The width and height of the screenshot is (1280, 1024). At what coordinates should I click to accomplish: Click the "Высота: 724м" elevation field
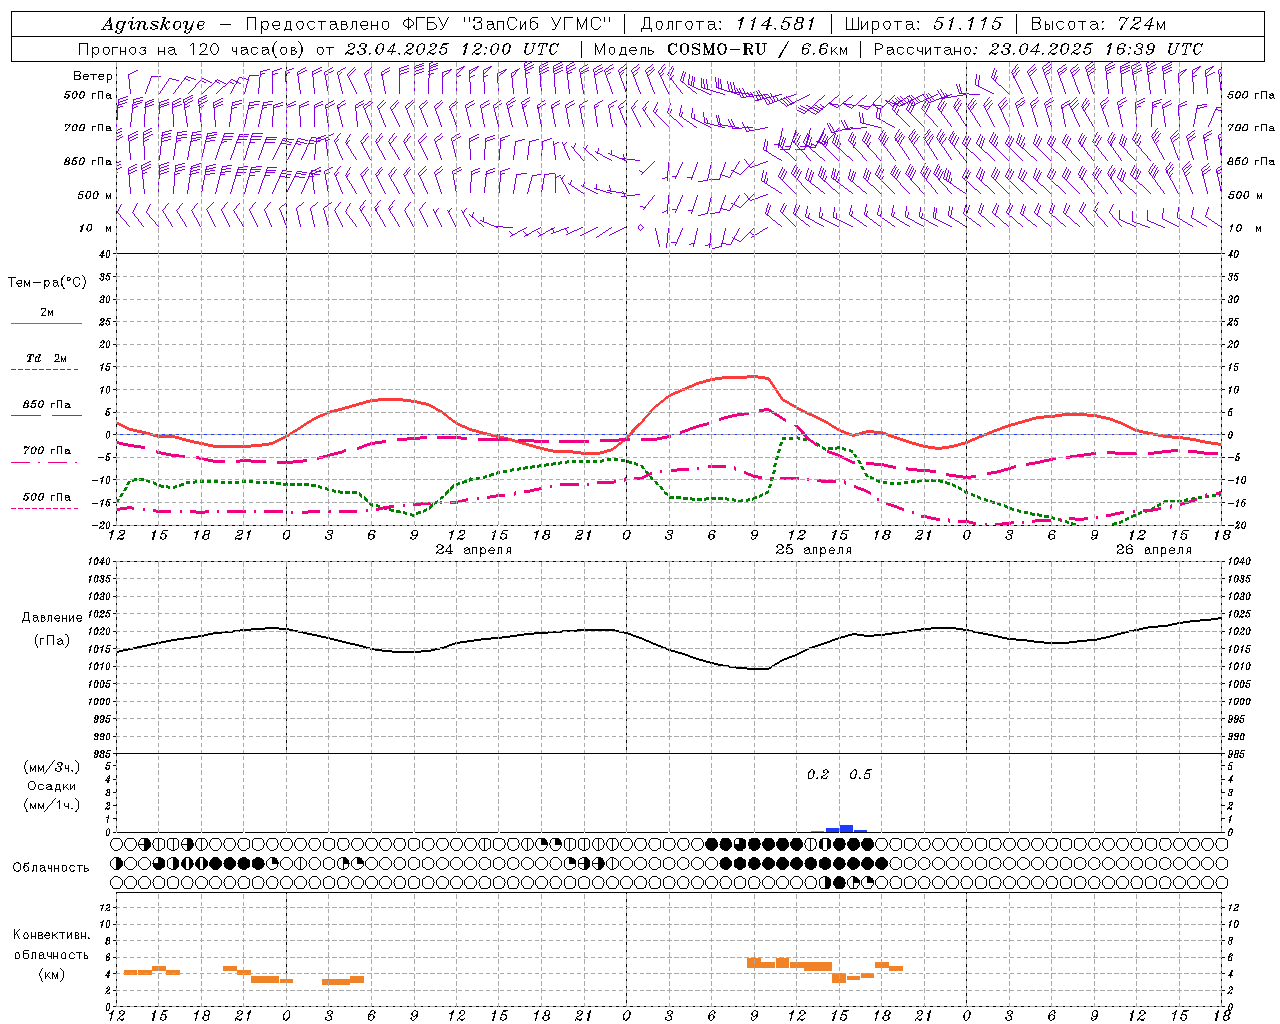point(1098,24)
